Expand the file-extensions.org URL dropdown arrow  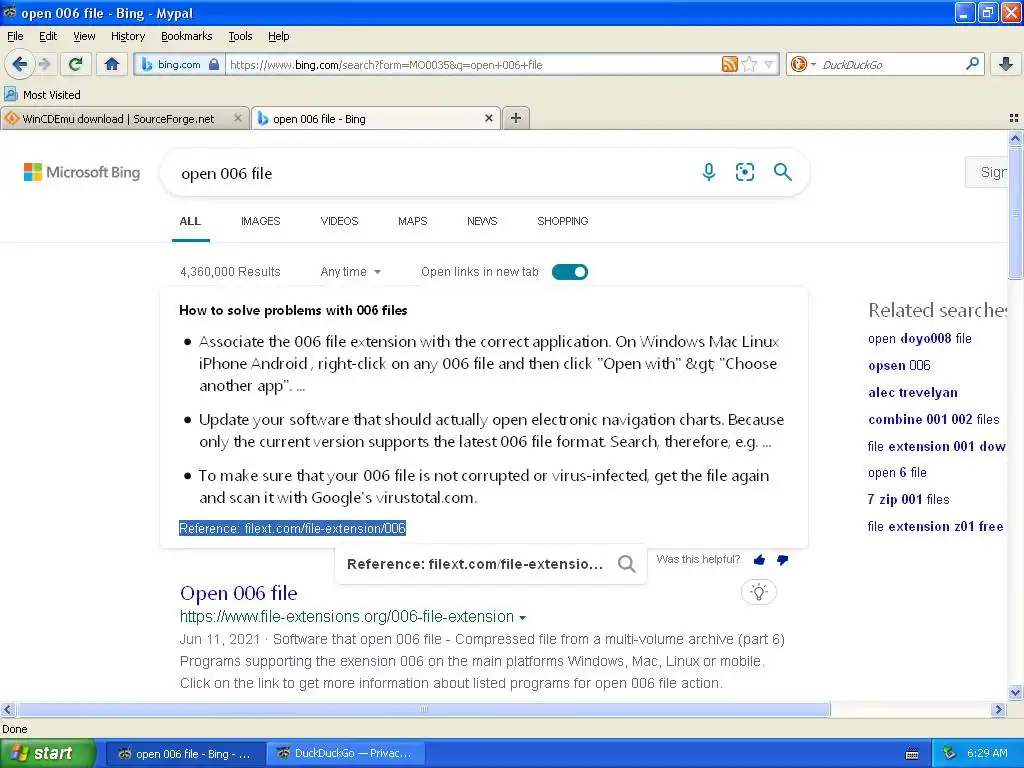pyautogui.click(x=522, y=617)
